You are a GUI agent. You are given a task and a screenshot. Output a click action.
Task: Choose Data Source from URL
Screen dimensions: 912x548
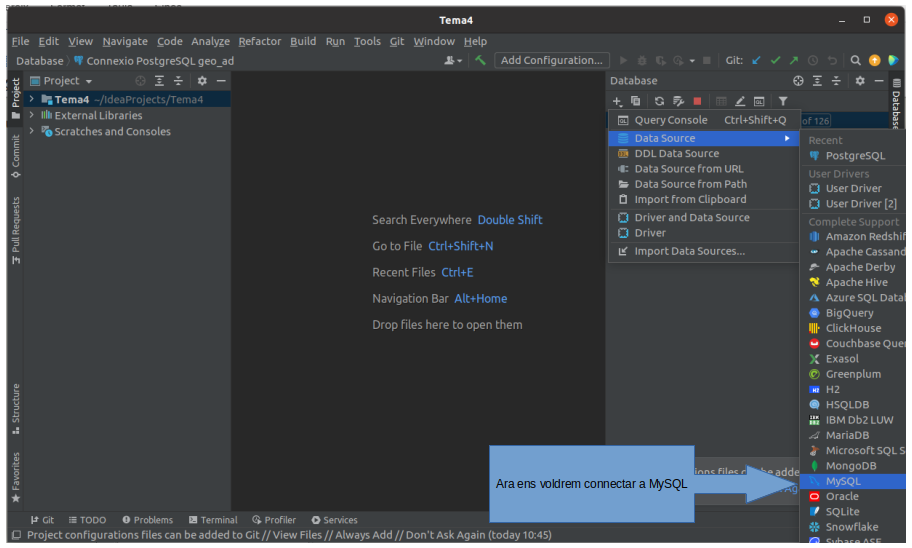704,169
